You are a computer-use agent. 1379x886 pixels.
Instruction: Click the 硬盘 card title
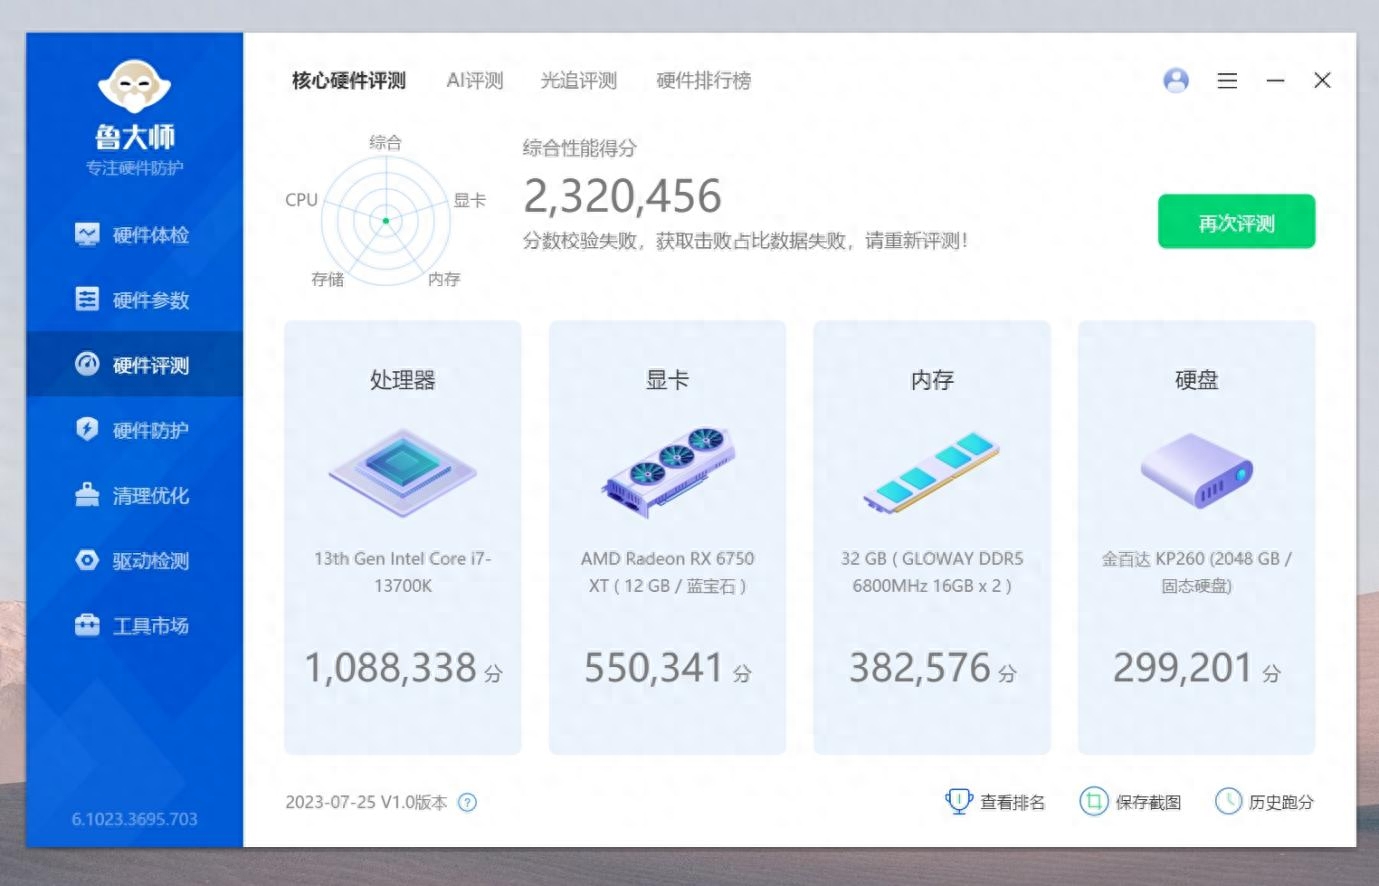(1197, 380)
